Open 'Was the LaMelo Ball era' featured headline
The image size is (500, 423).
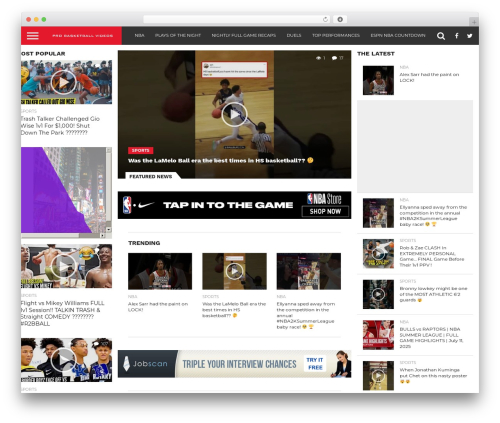click(220, 160)
